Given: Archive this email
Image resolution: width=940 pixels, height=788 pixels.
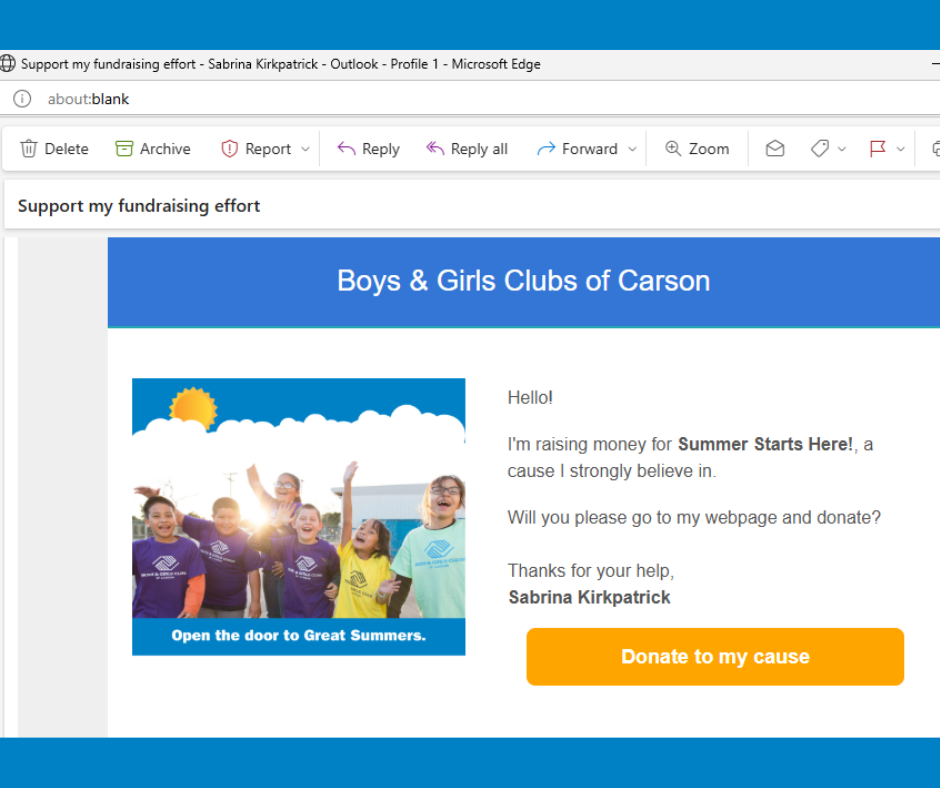Looking at the screenshot, I should (153, 148).
